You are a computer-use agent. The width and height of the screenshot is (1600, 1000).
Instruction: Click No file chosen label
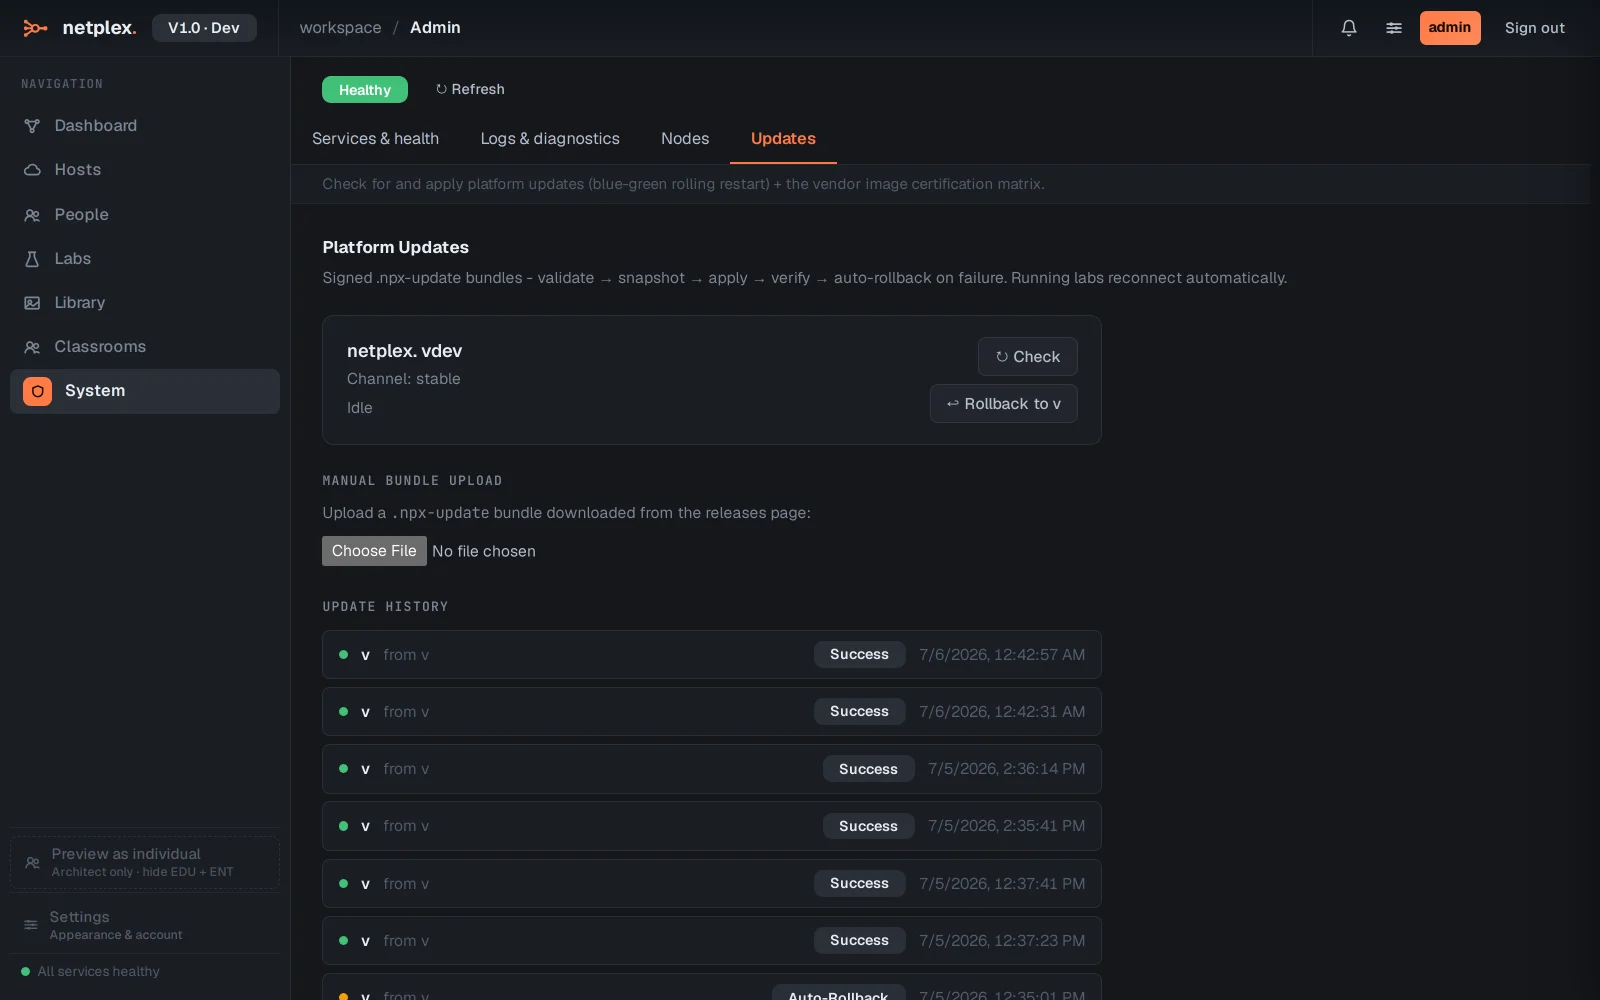pyautogui.click(x=484, y=552)
